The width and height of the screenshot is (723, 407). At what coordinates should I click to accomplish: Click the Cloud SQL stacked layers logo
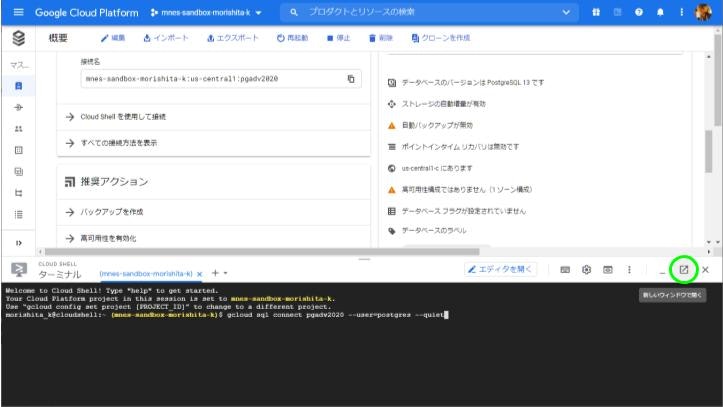[18, 38]
